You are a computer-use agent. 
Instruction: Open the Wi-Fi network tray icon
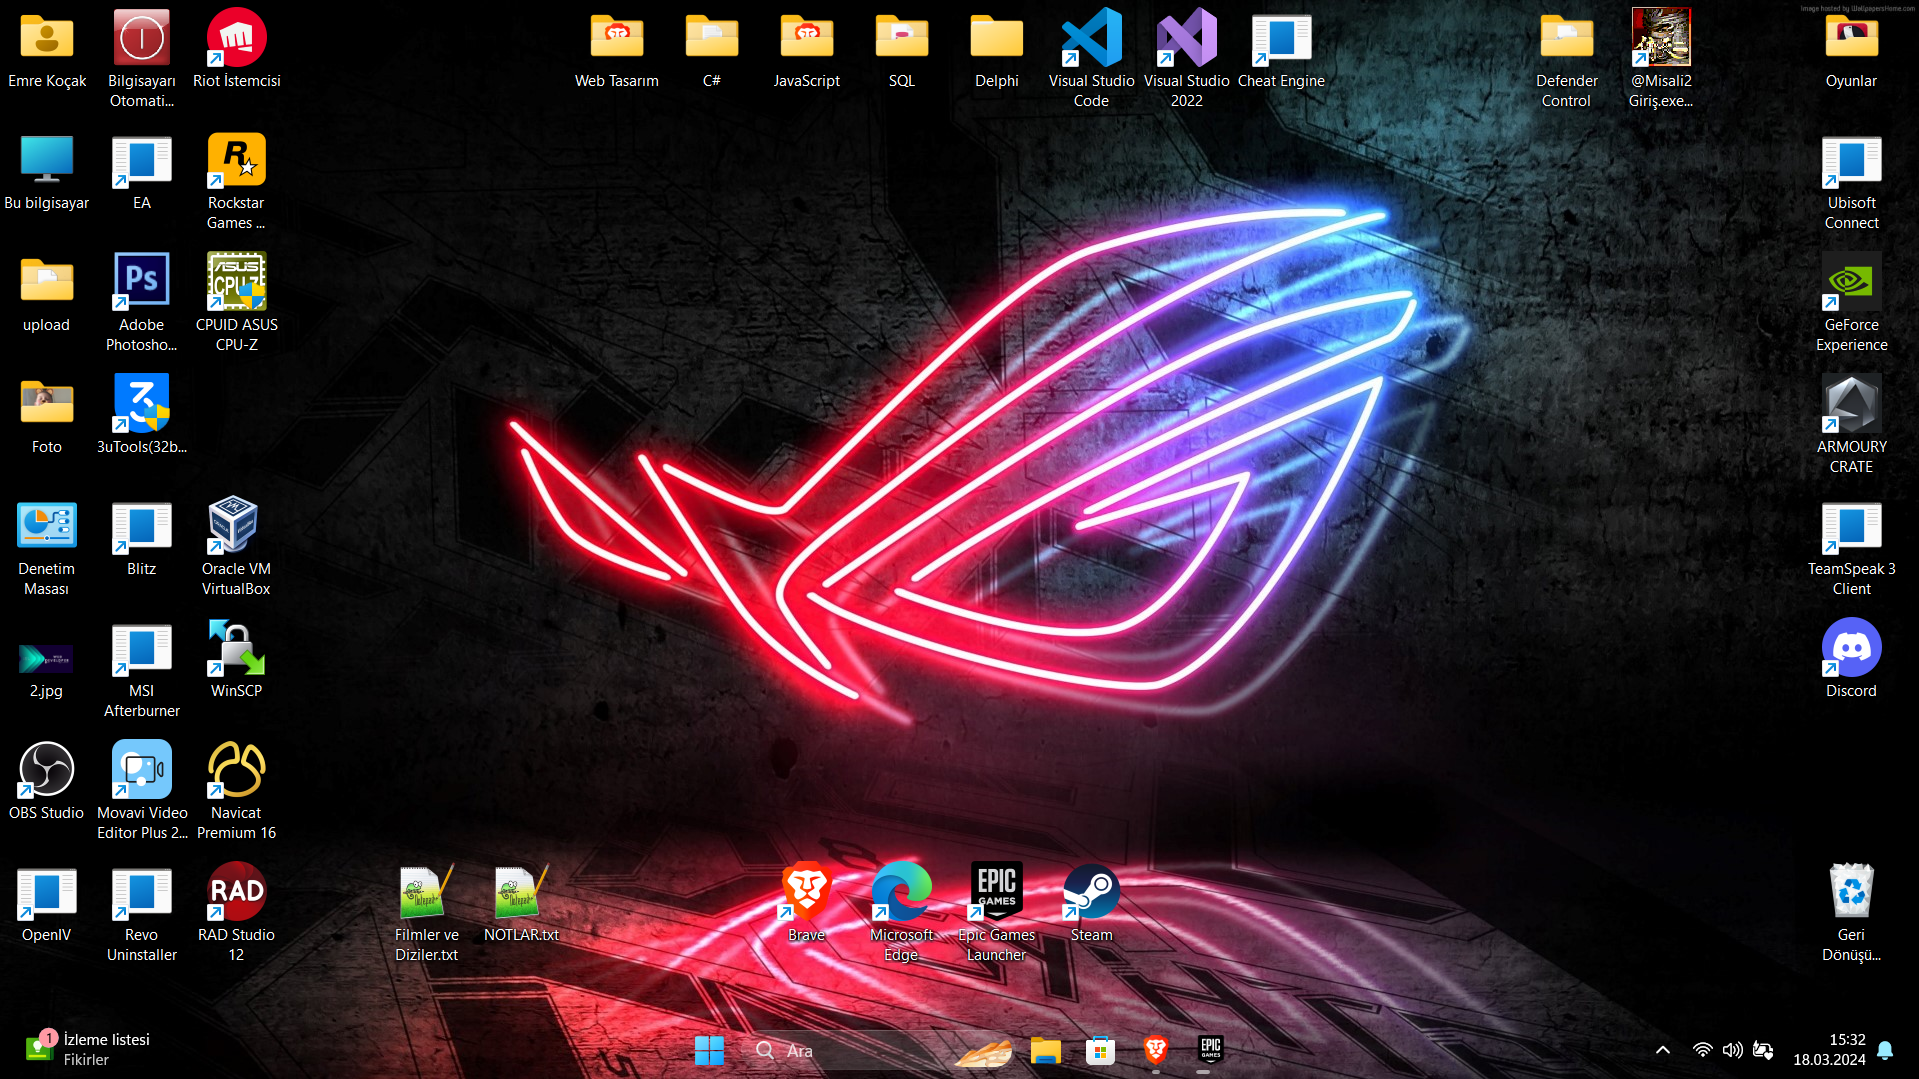[x=1702, y=1051]
